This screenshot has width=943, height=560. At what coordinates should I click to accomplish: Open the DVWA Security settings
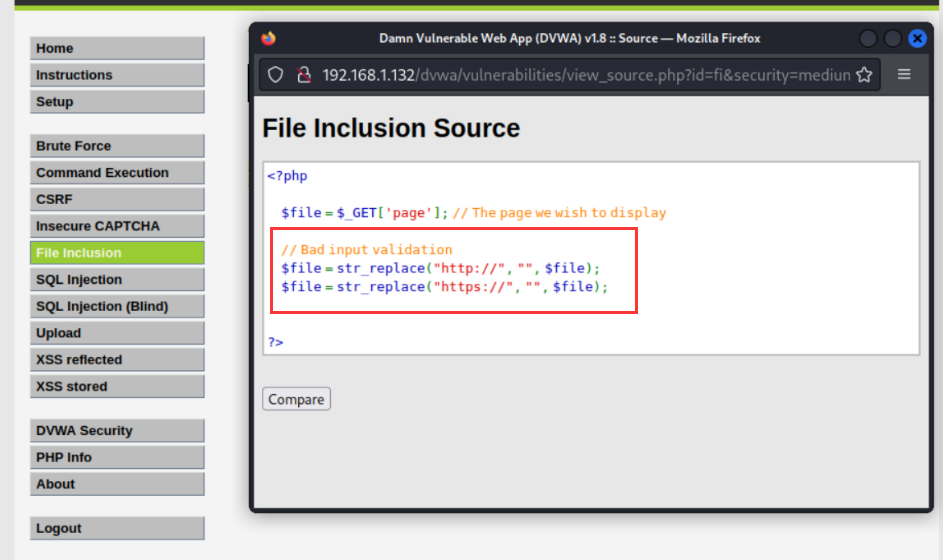point(117,431)
